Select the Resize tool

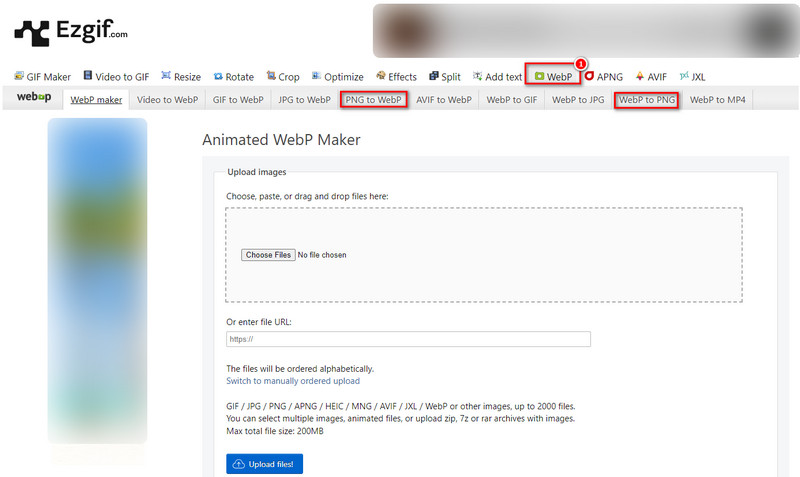180,77
